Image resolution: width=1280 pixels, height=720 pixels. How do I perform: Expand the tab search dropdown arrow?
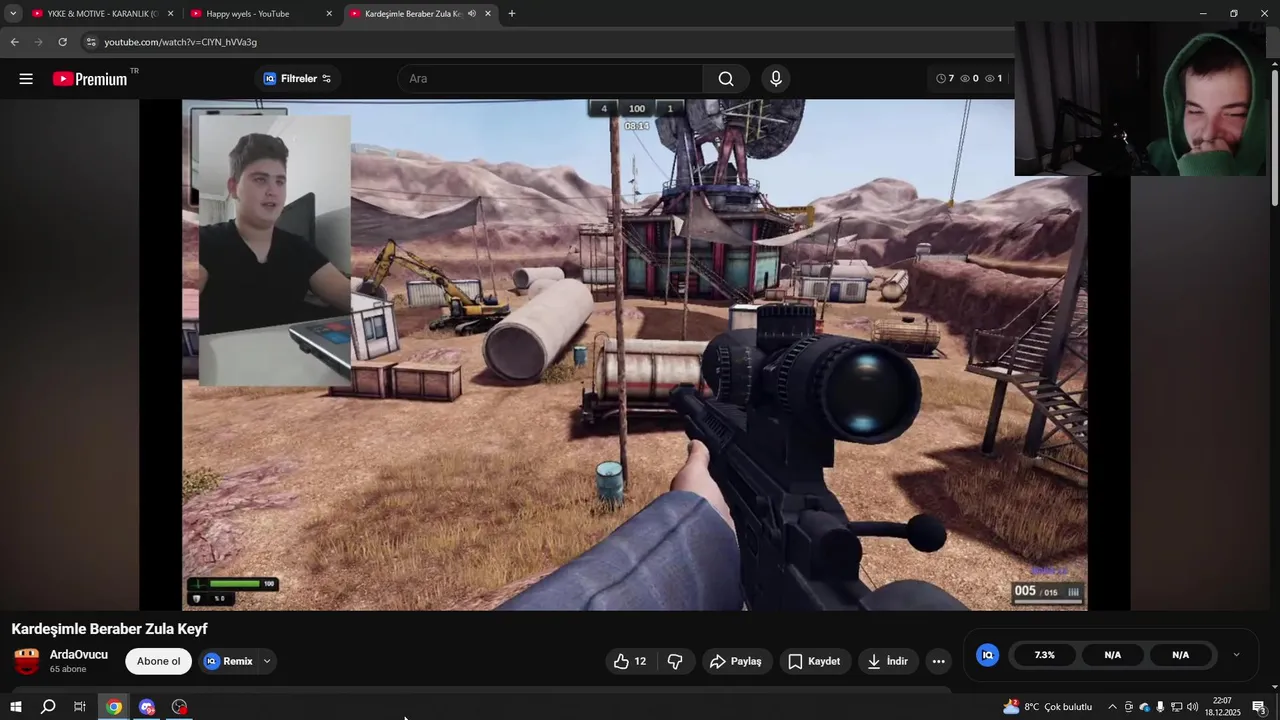click(13, 14)
